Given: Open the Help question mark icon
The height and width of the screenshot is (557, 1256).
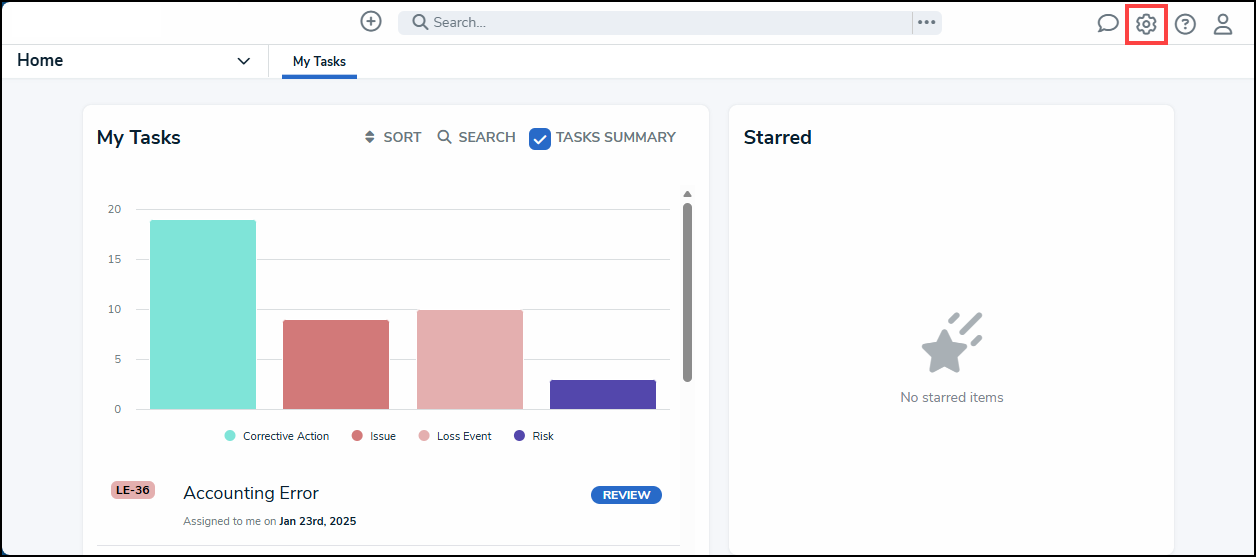Looking at the screenshot, I should 1185,24.
